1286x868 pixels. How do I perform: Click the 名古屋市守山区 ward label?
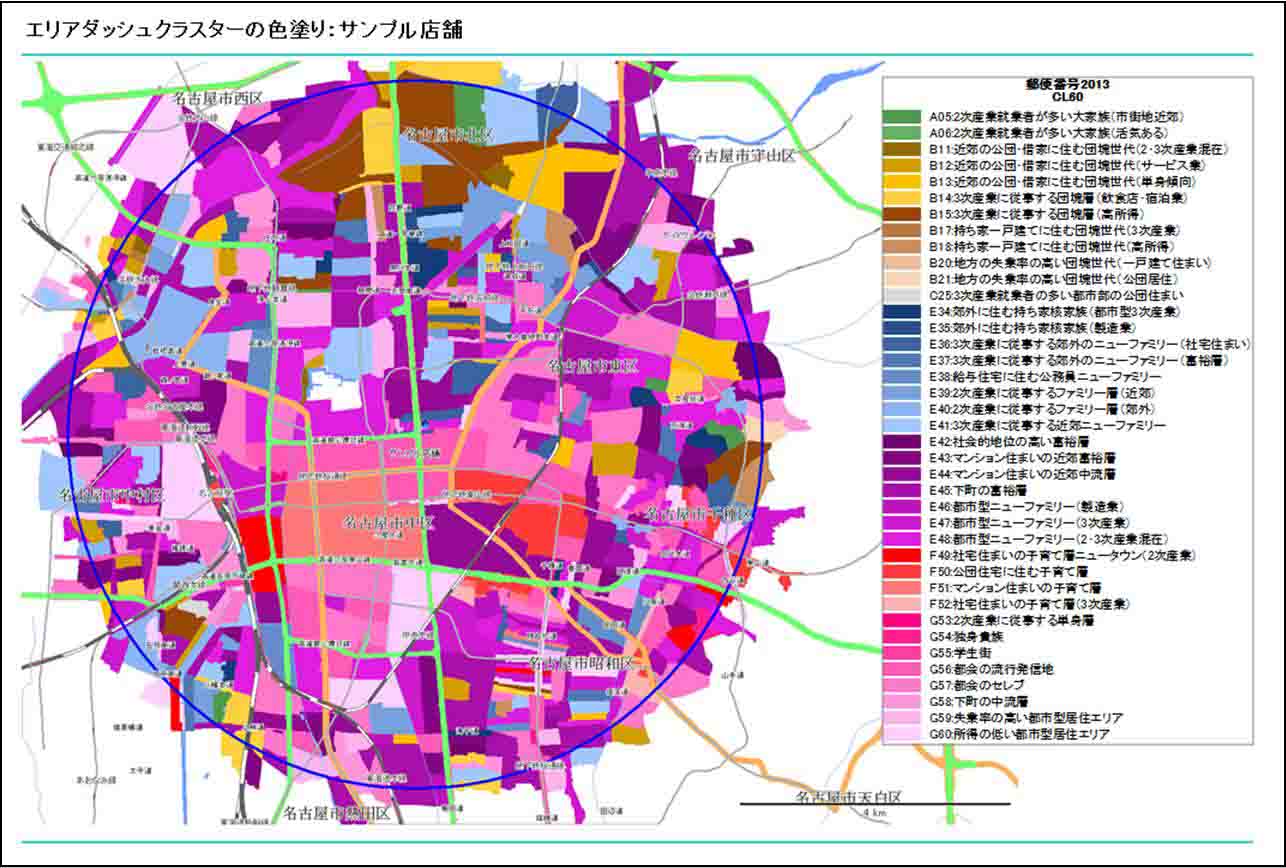[741, 155]
